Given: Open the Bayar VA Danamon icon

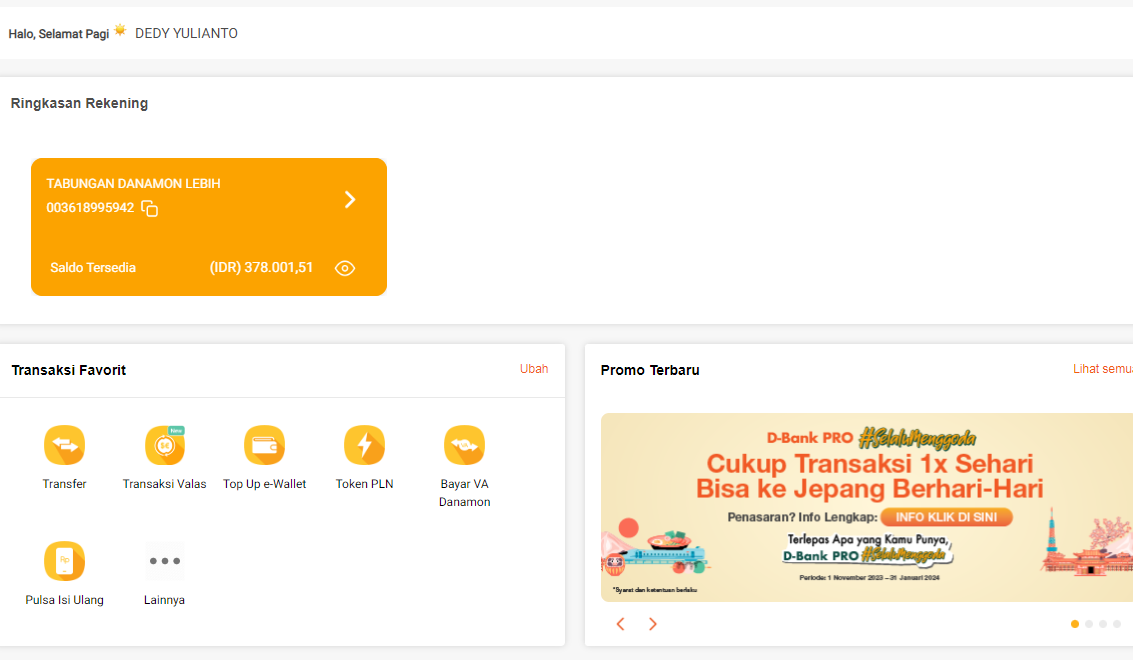Looking at the screenshot, I should click(464, 445).
